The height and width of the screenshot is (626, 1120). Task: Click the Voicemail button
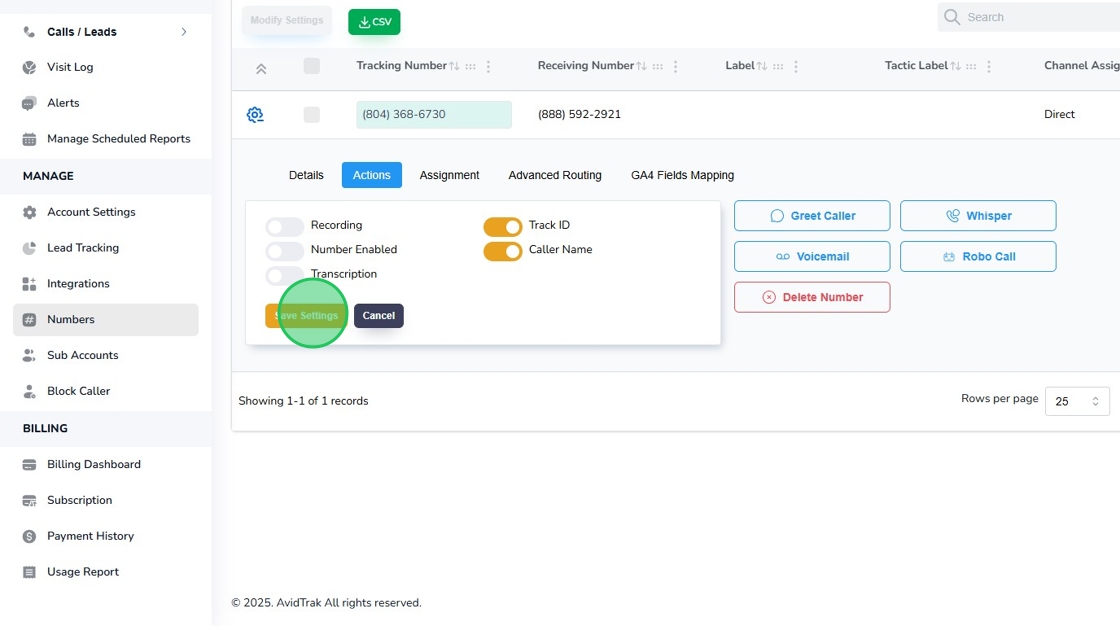pos(812,257)
